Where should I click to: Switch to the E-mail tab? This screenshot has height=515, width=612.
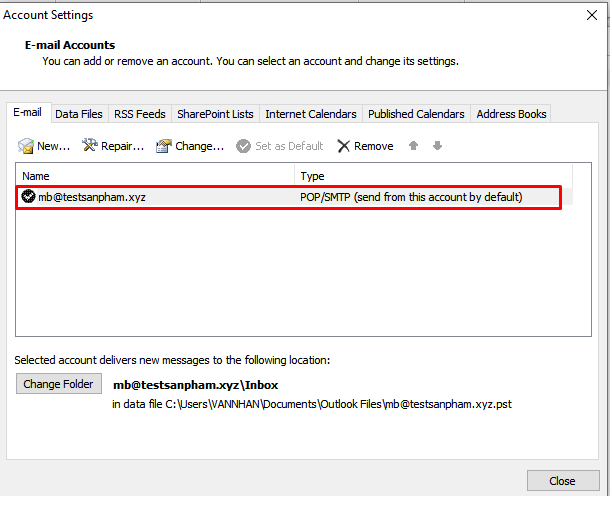pos(27,113)
